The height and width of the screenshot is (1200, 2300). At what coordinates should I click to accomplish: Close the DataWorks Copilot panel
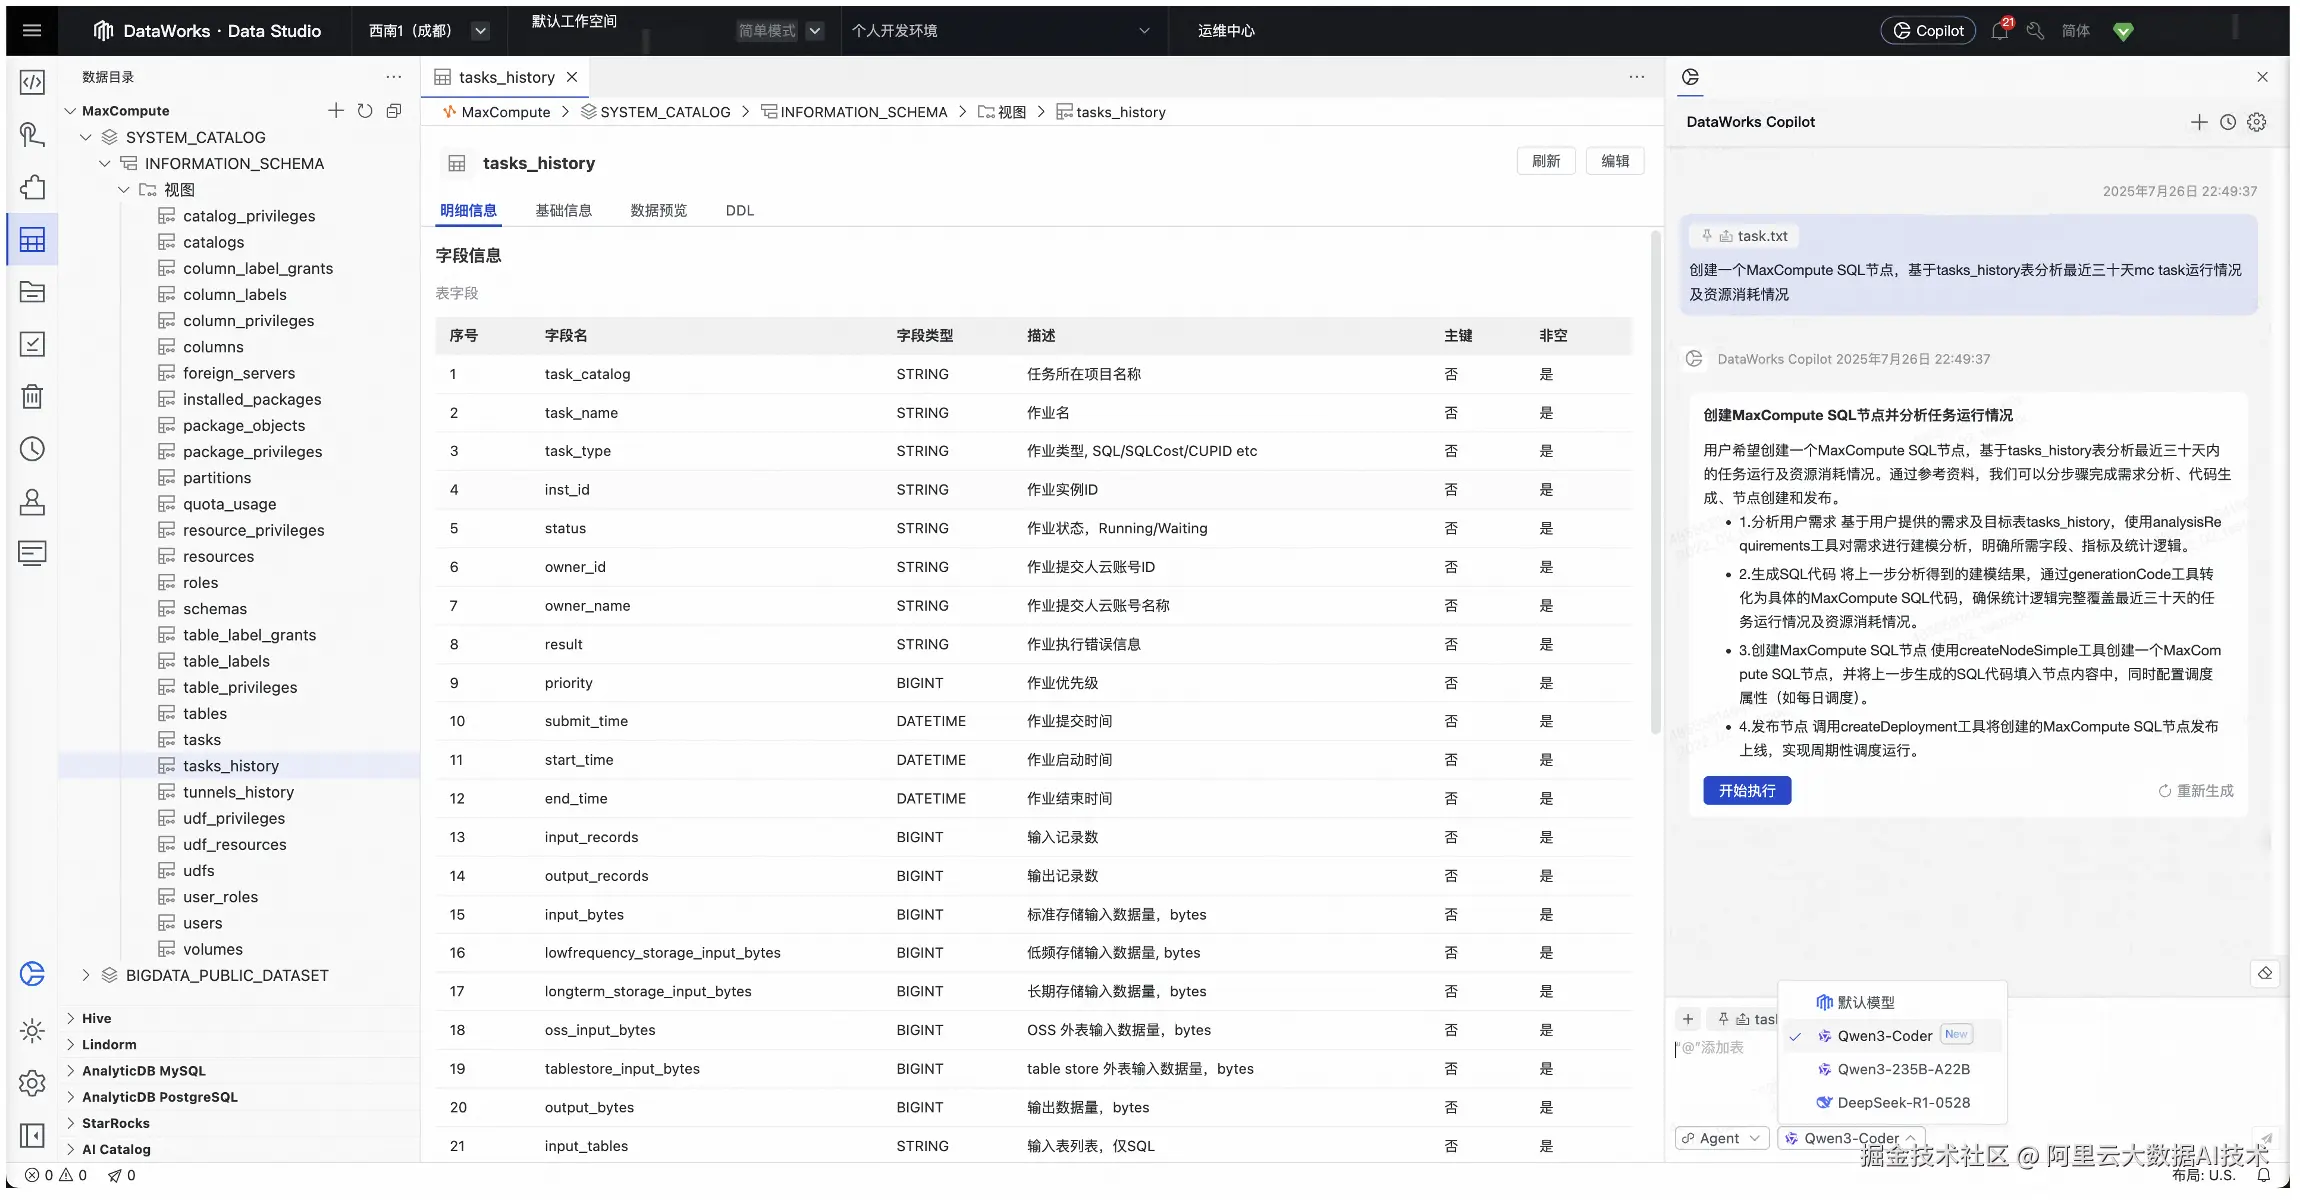[2263, 77]
